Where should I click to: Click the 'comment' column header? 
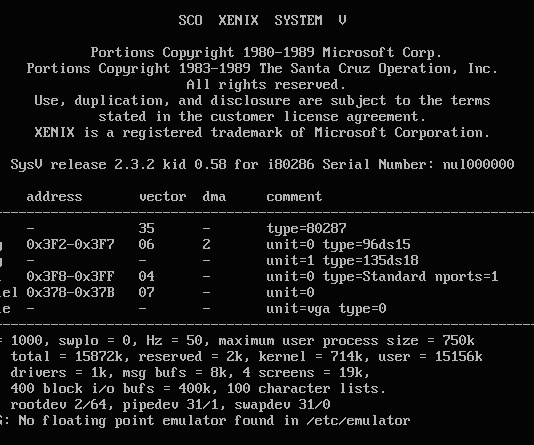(x=294, y=196)
